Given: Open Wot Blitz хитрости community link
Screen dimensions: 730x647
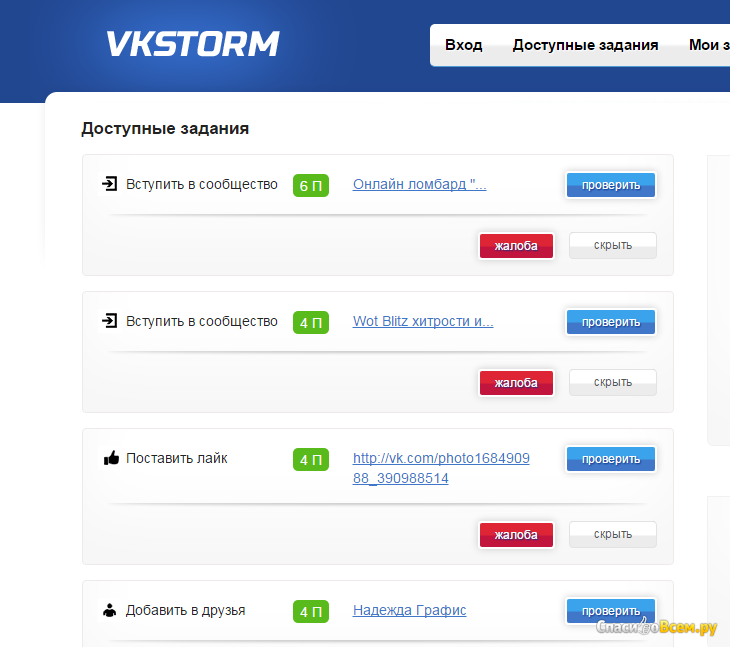Looking at the screenshot, I should [x=423, y=321].
